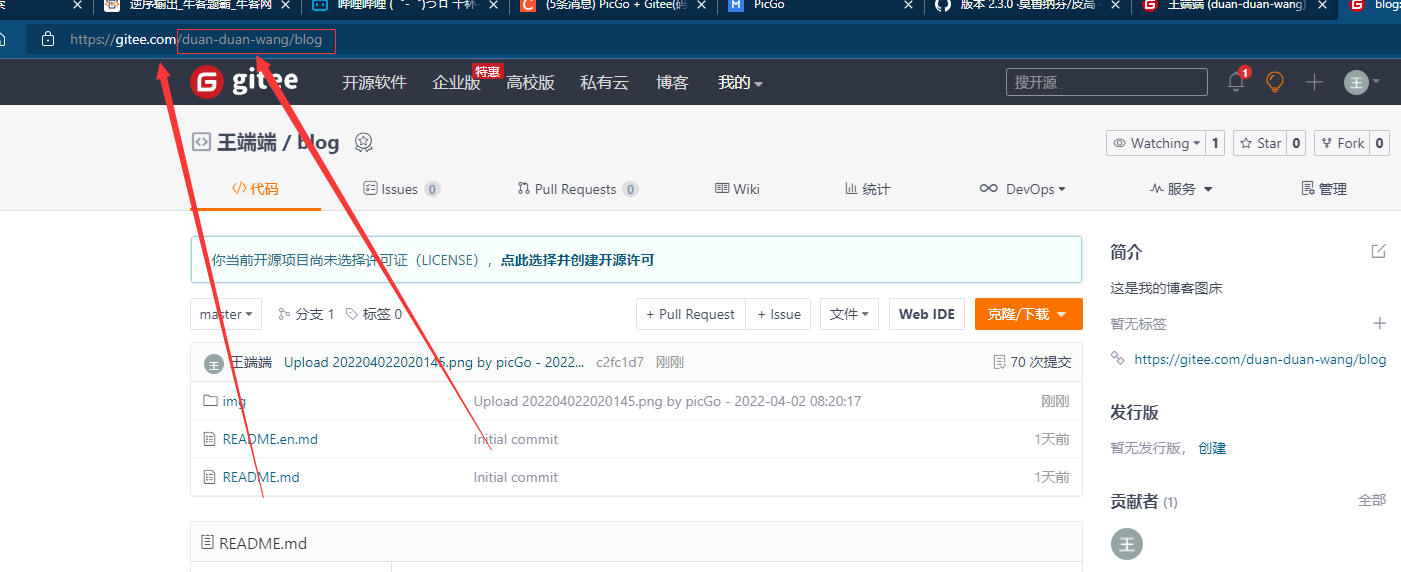The height and width of the screenshot is (572, 1401).
Task: Click the Upload 202204022020145.png commit message
Action: click(435, 362)
